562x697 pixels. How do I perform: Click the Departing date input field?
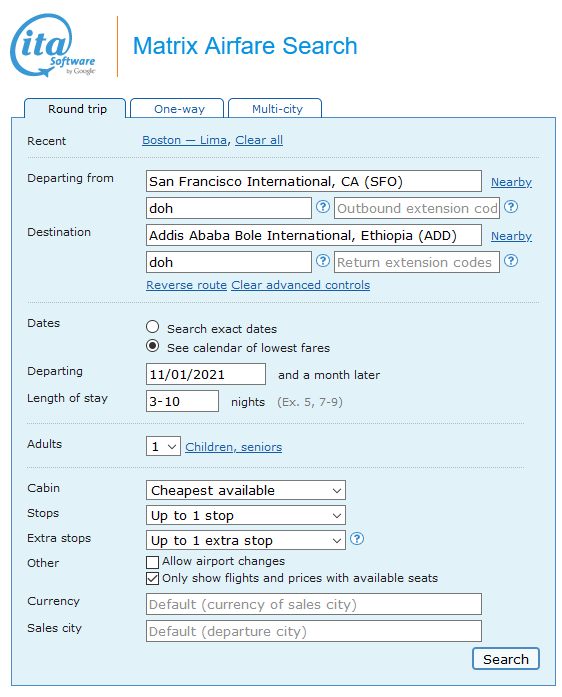pyautogui.click(x=206, y=374)
